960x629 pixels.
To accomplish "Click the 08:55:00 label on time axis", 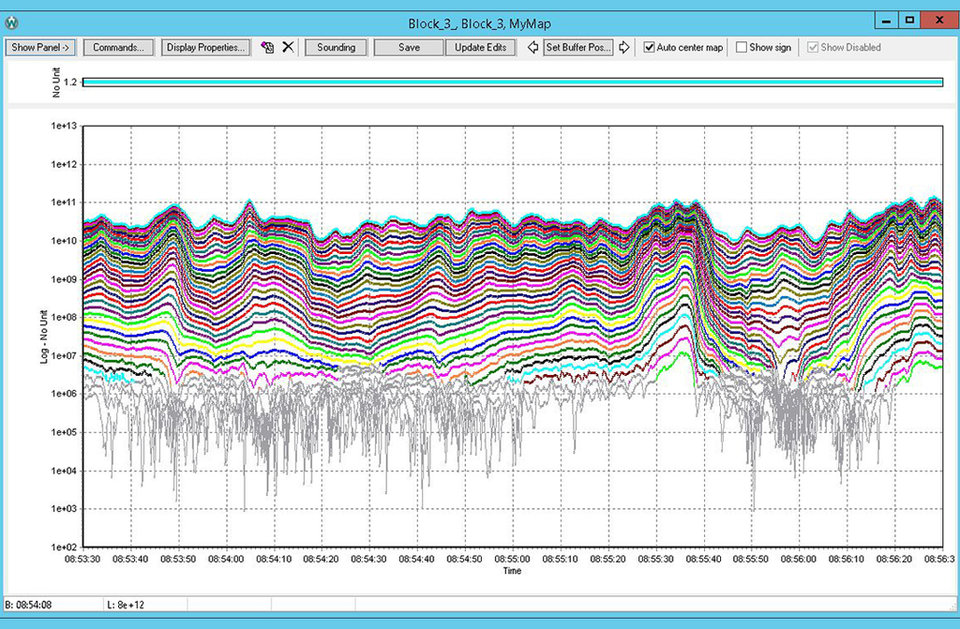I will pyautogui.click(x=512, y=557).
